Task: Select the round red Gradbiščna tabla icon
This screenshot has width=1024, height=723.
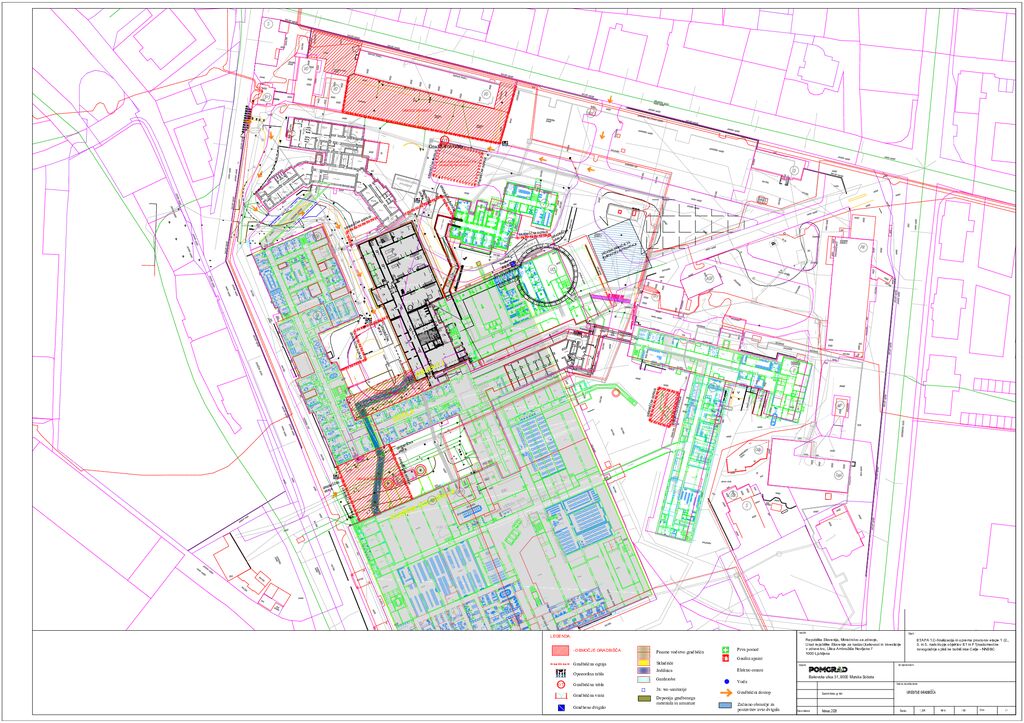Action: 560,685
